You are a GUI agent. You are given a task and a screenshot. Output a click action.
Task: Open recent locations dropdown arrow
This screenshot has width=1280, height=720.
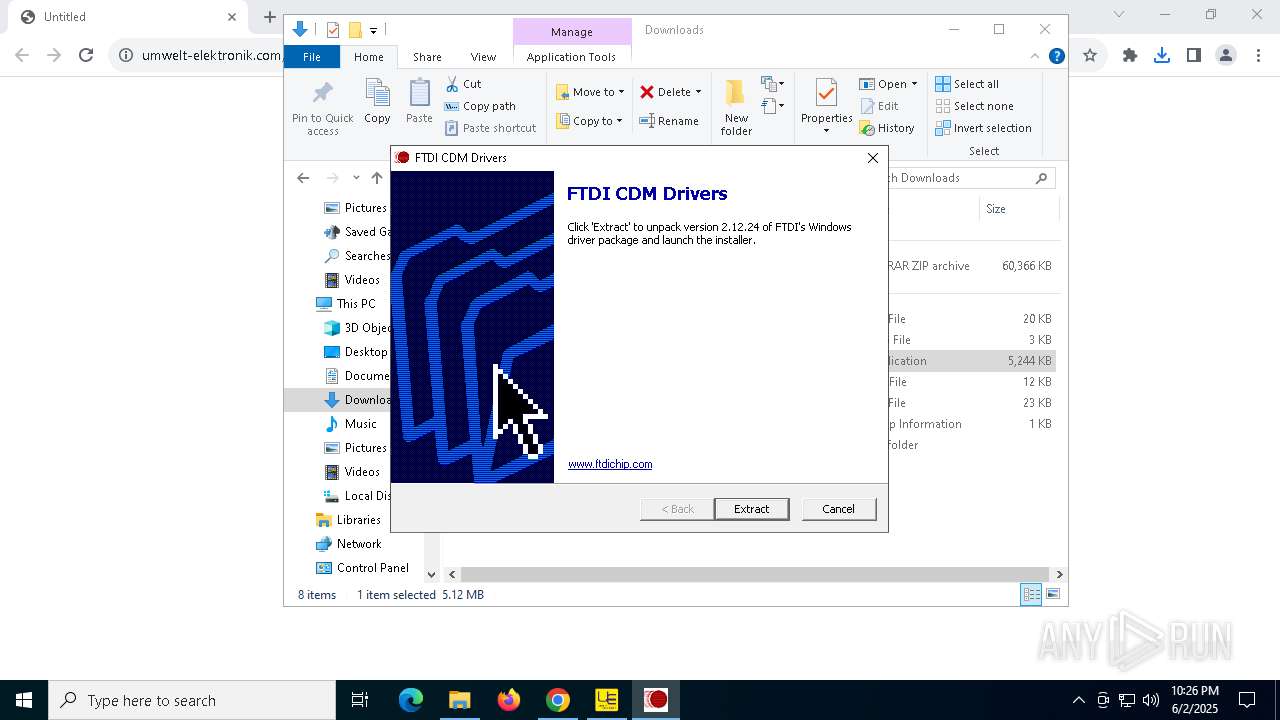356,178
